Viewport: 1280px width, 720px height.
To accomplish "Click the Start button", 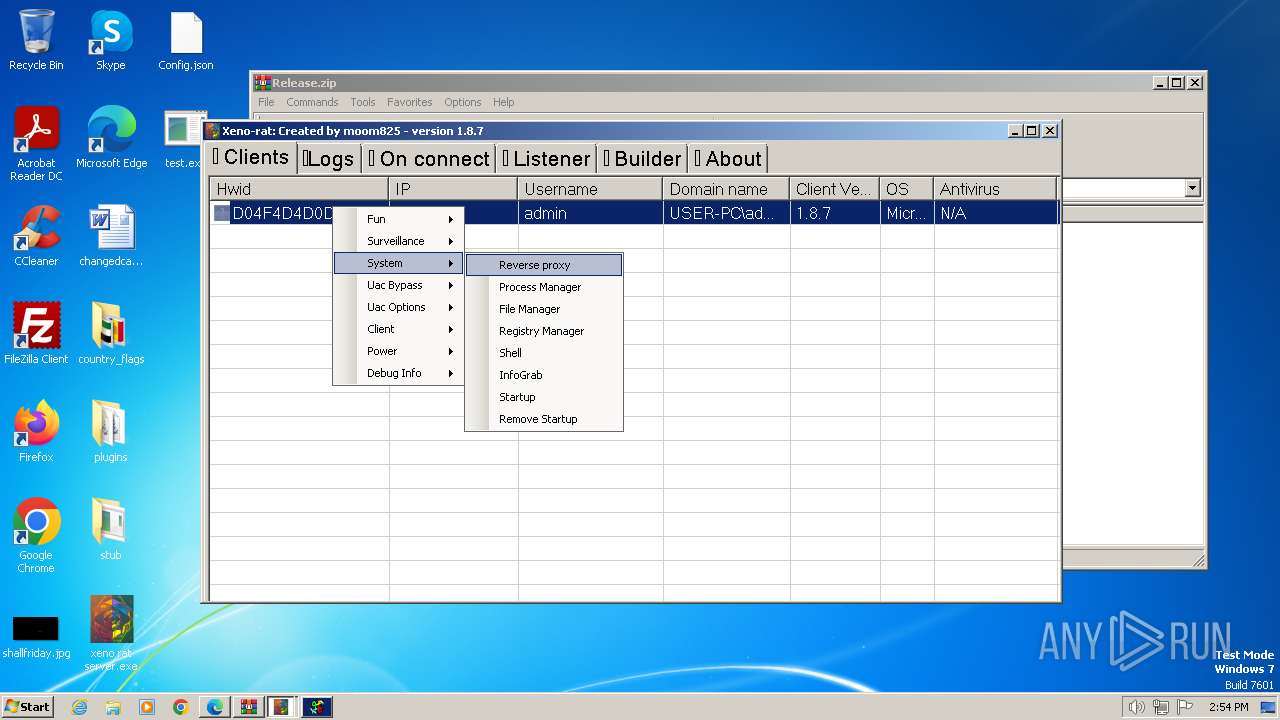I will point(28,707).
